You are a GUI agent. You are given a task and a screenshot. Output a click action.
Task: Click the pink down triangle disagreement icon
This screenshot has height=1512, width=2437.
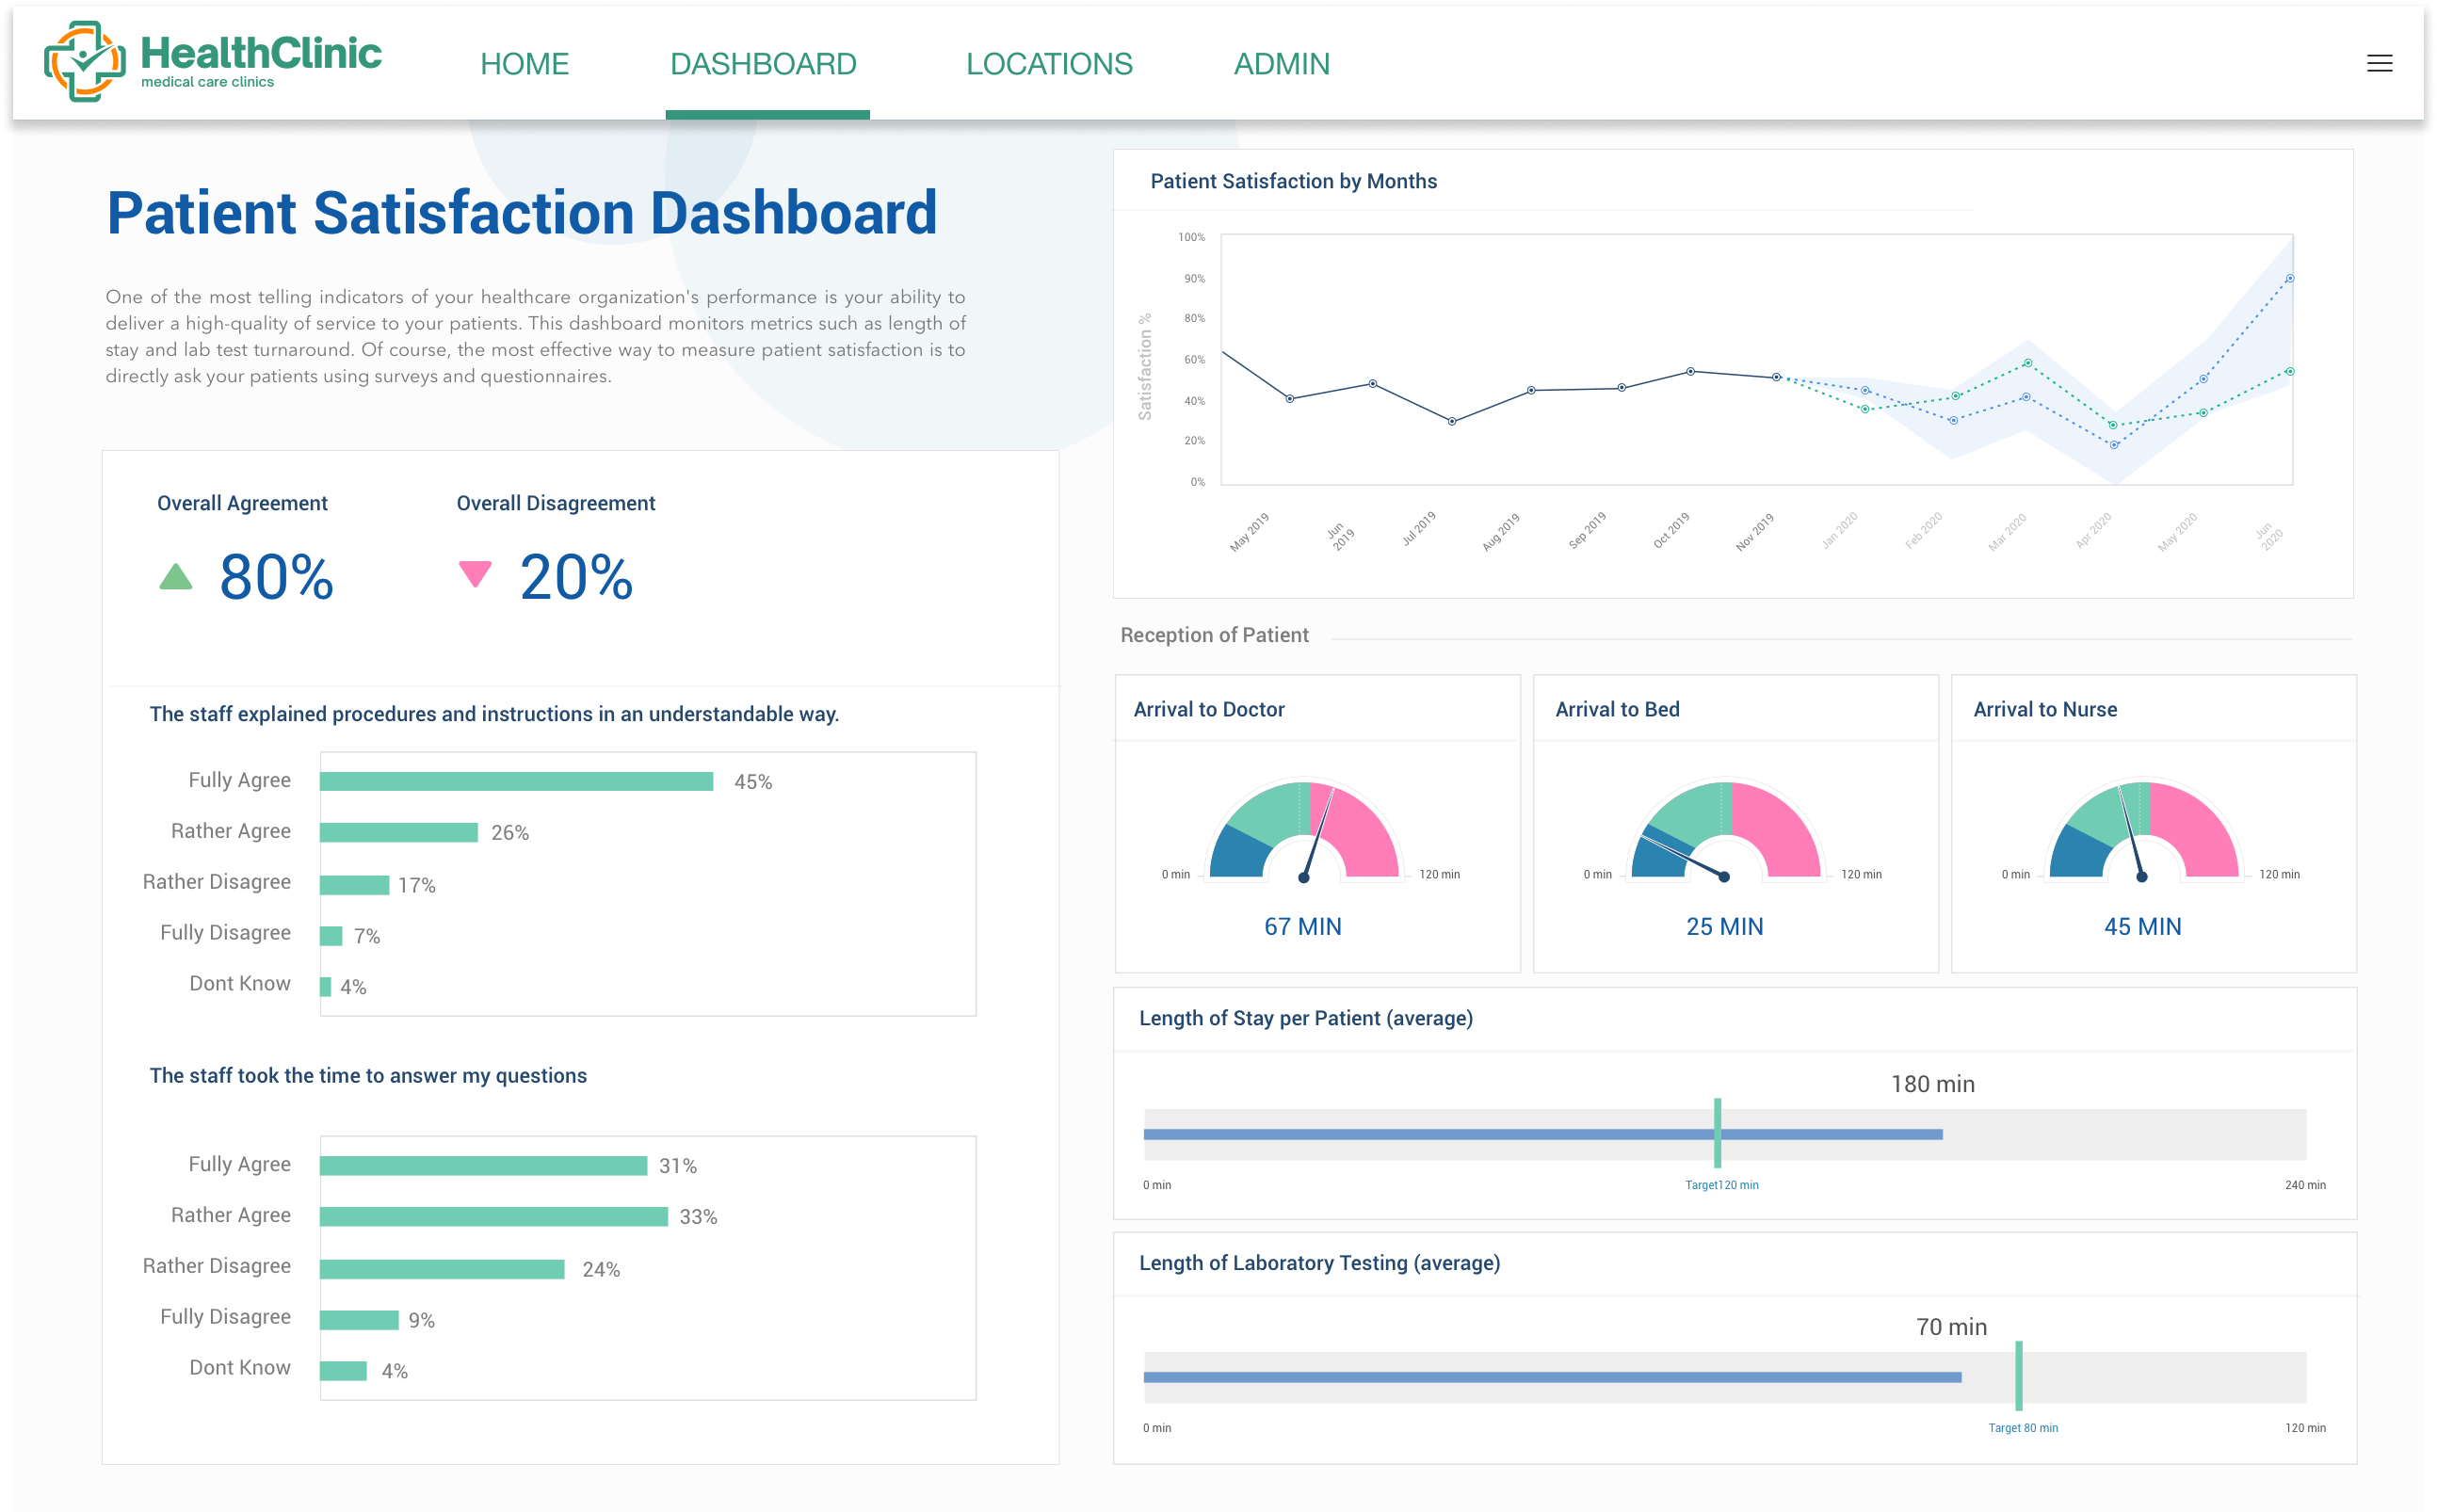tap(475, 573)
